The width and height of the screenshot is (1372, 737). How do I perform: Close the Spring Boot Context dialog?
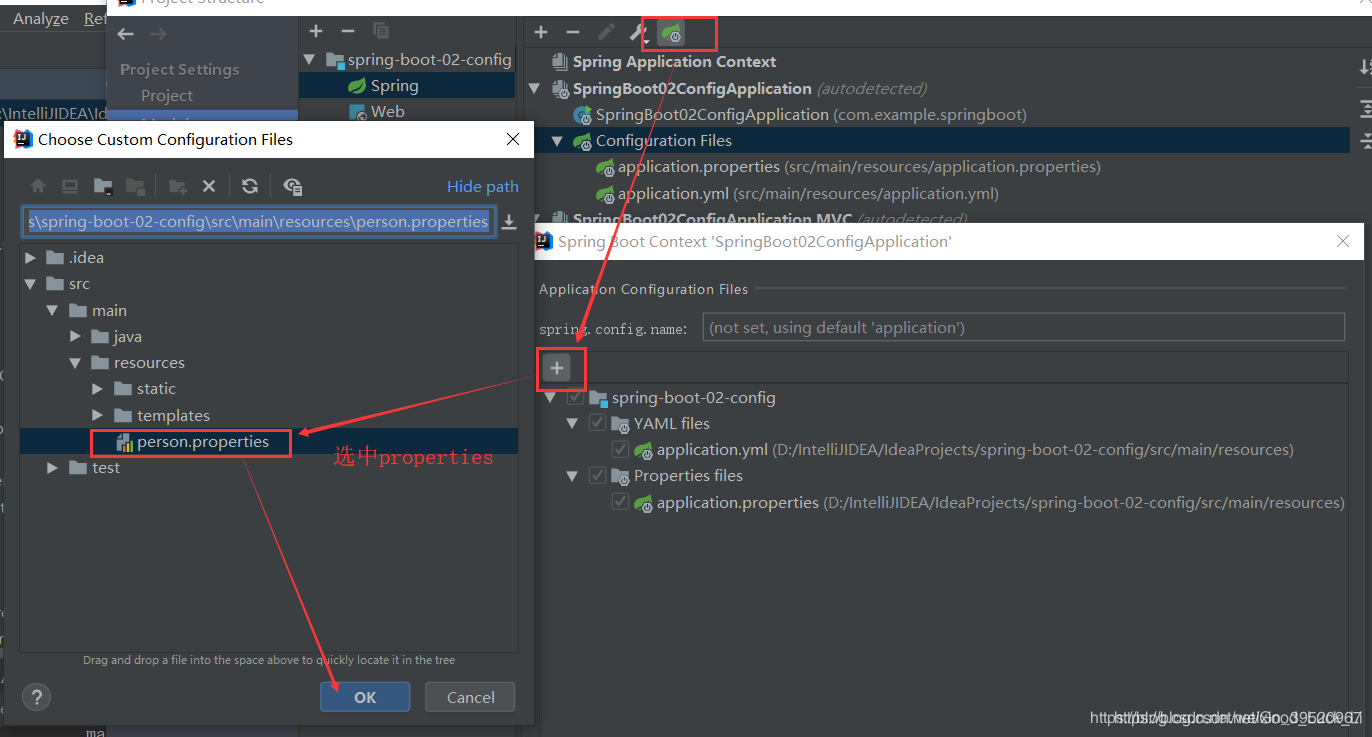(1343, 241)
